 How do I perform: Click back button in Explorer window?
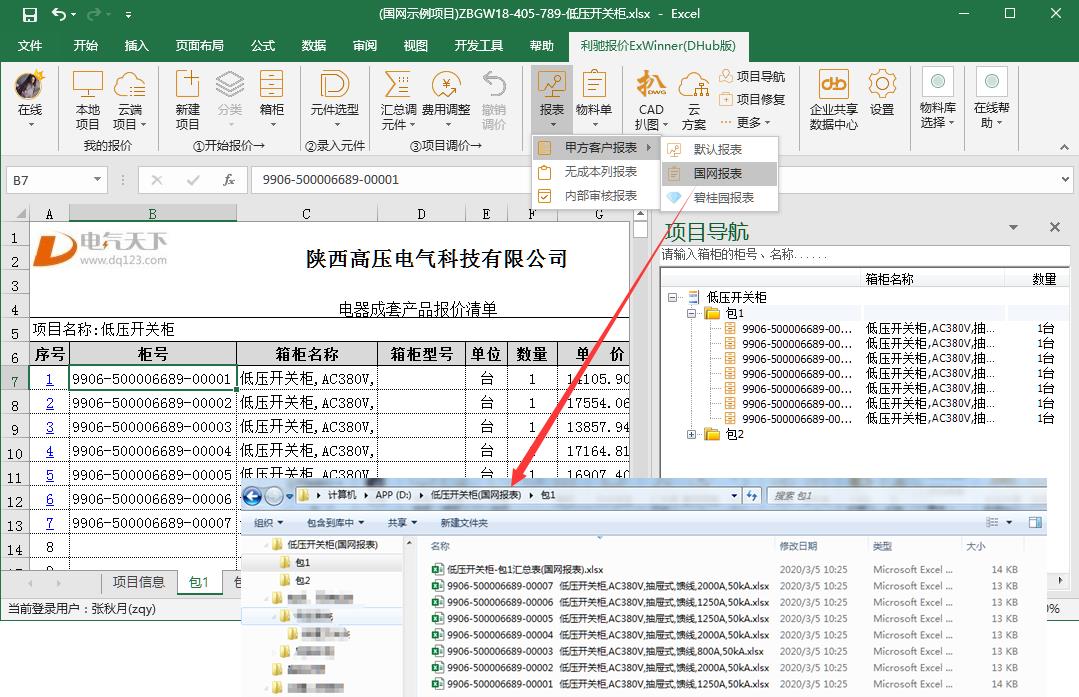(x=253, y=495)
